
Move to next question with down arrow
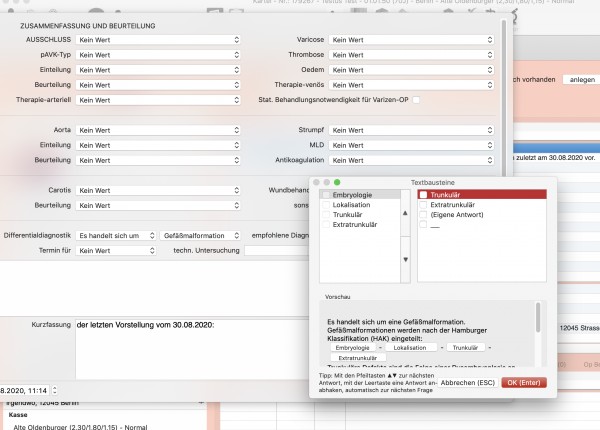[405, 260]
